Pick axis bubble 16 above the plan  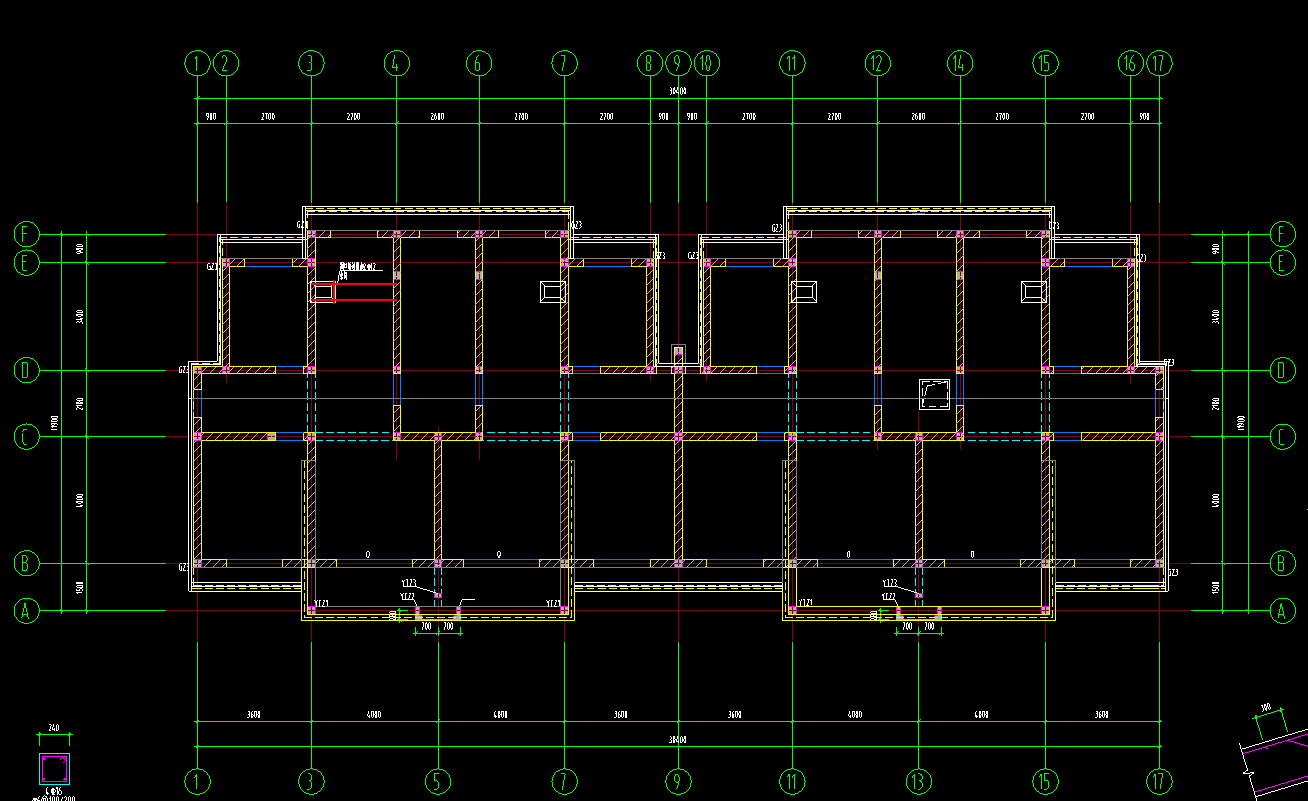1130,64
